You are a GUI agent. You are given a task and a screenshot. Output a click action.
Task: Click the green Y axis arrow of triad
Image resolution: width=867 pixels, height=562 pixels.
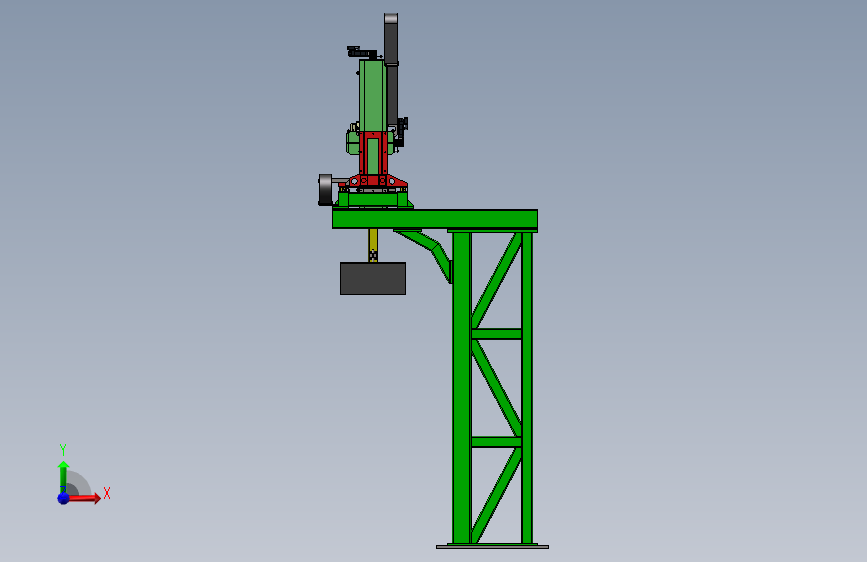pos(63,476)
